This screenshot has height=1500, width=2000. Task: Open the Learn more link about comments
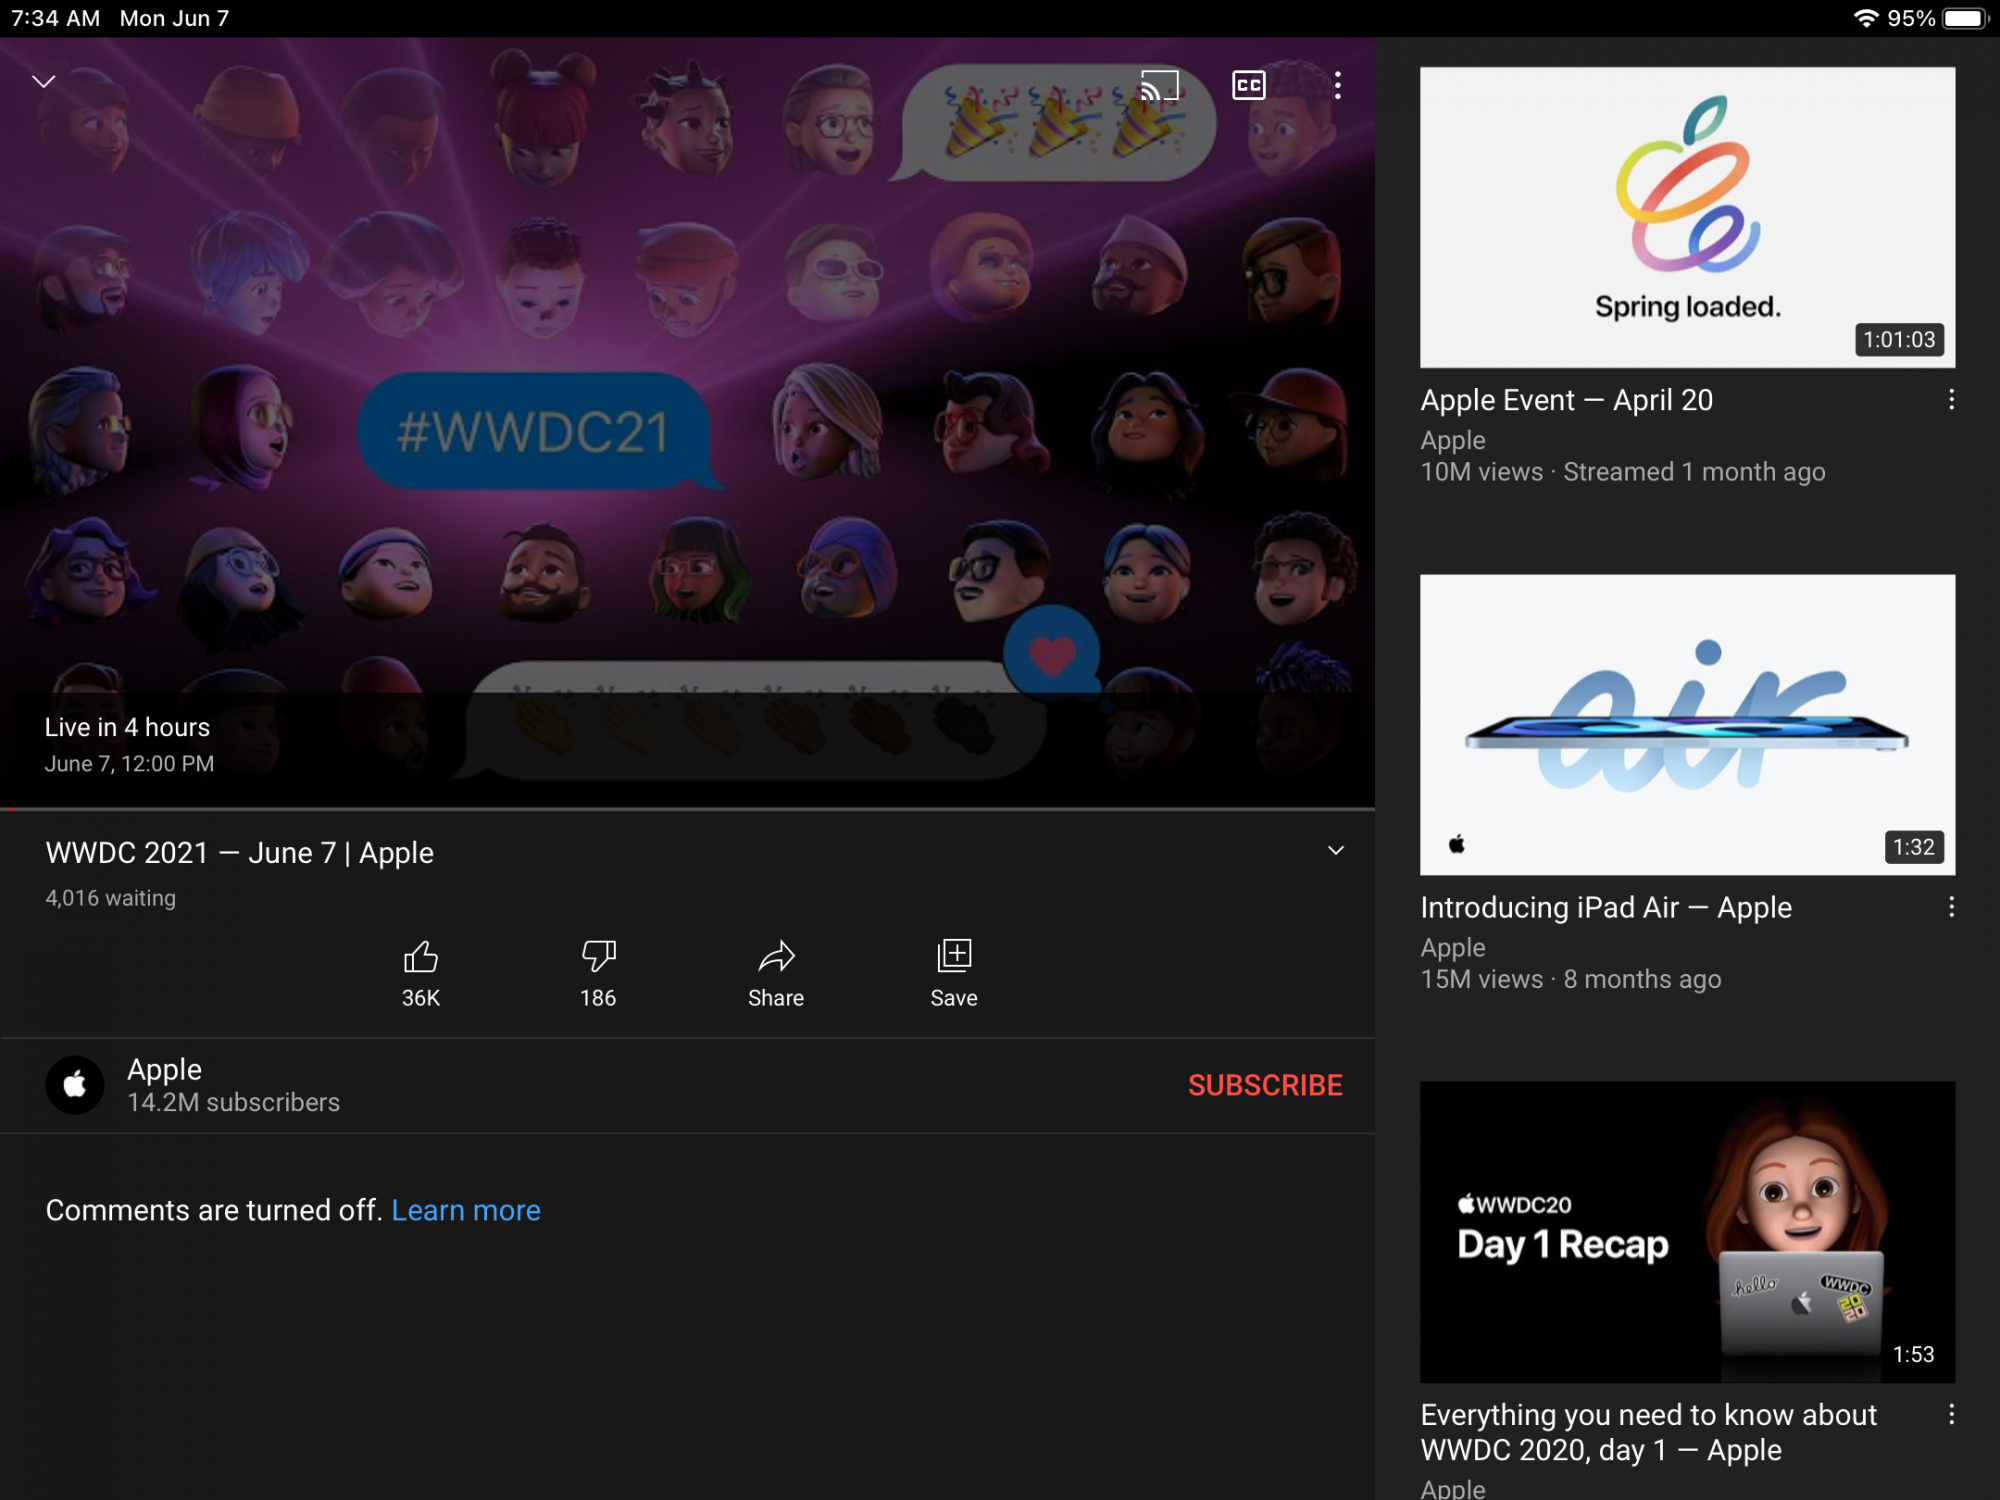tap(466, 1210)
